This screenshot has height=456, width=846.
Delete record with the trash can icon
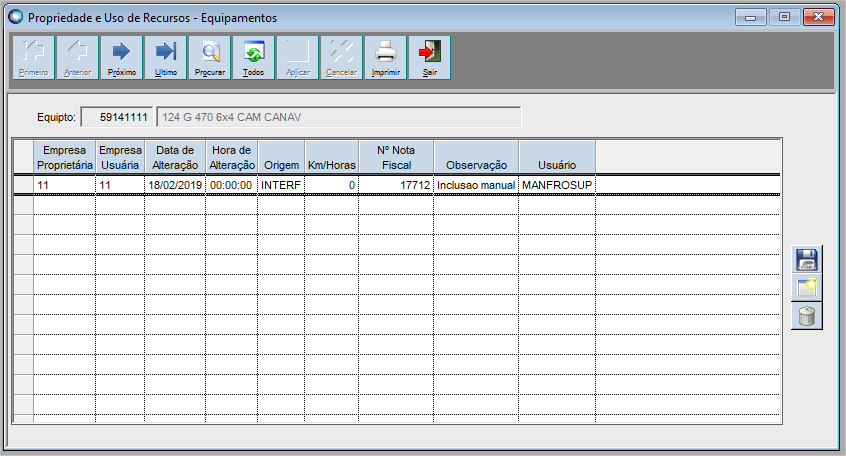click(x=807, y=316)
